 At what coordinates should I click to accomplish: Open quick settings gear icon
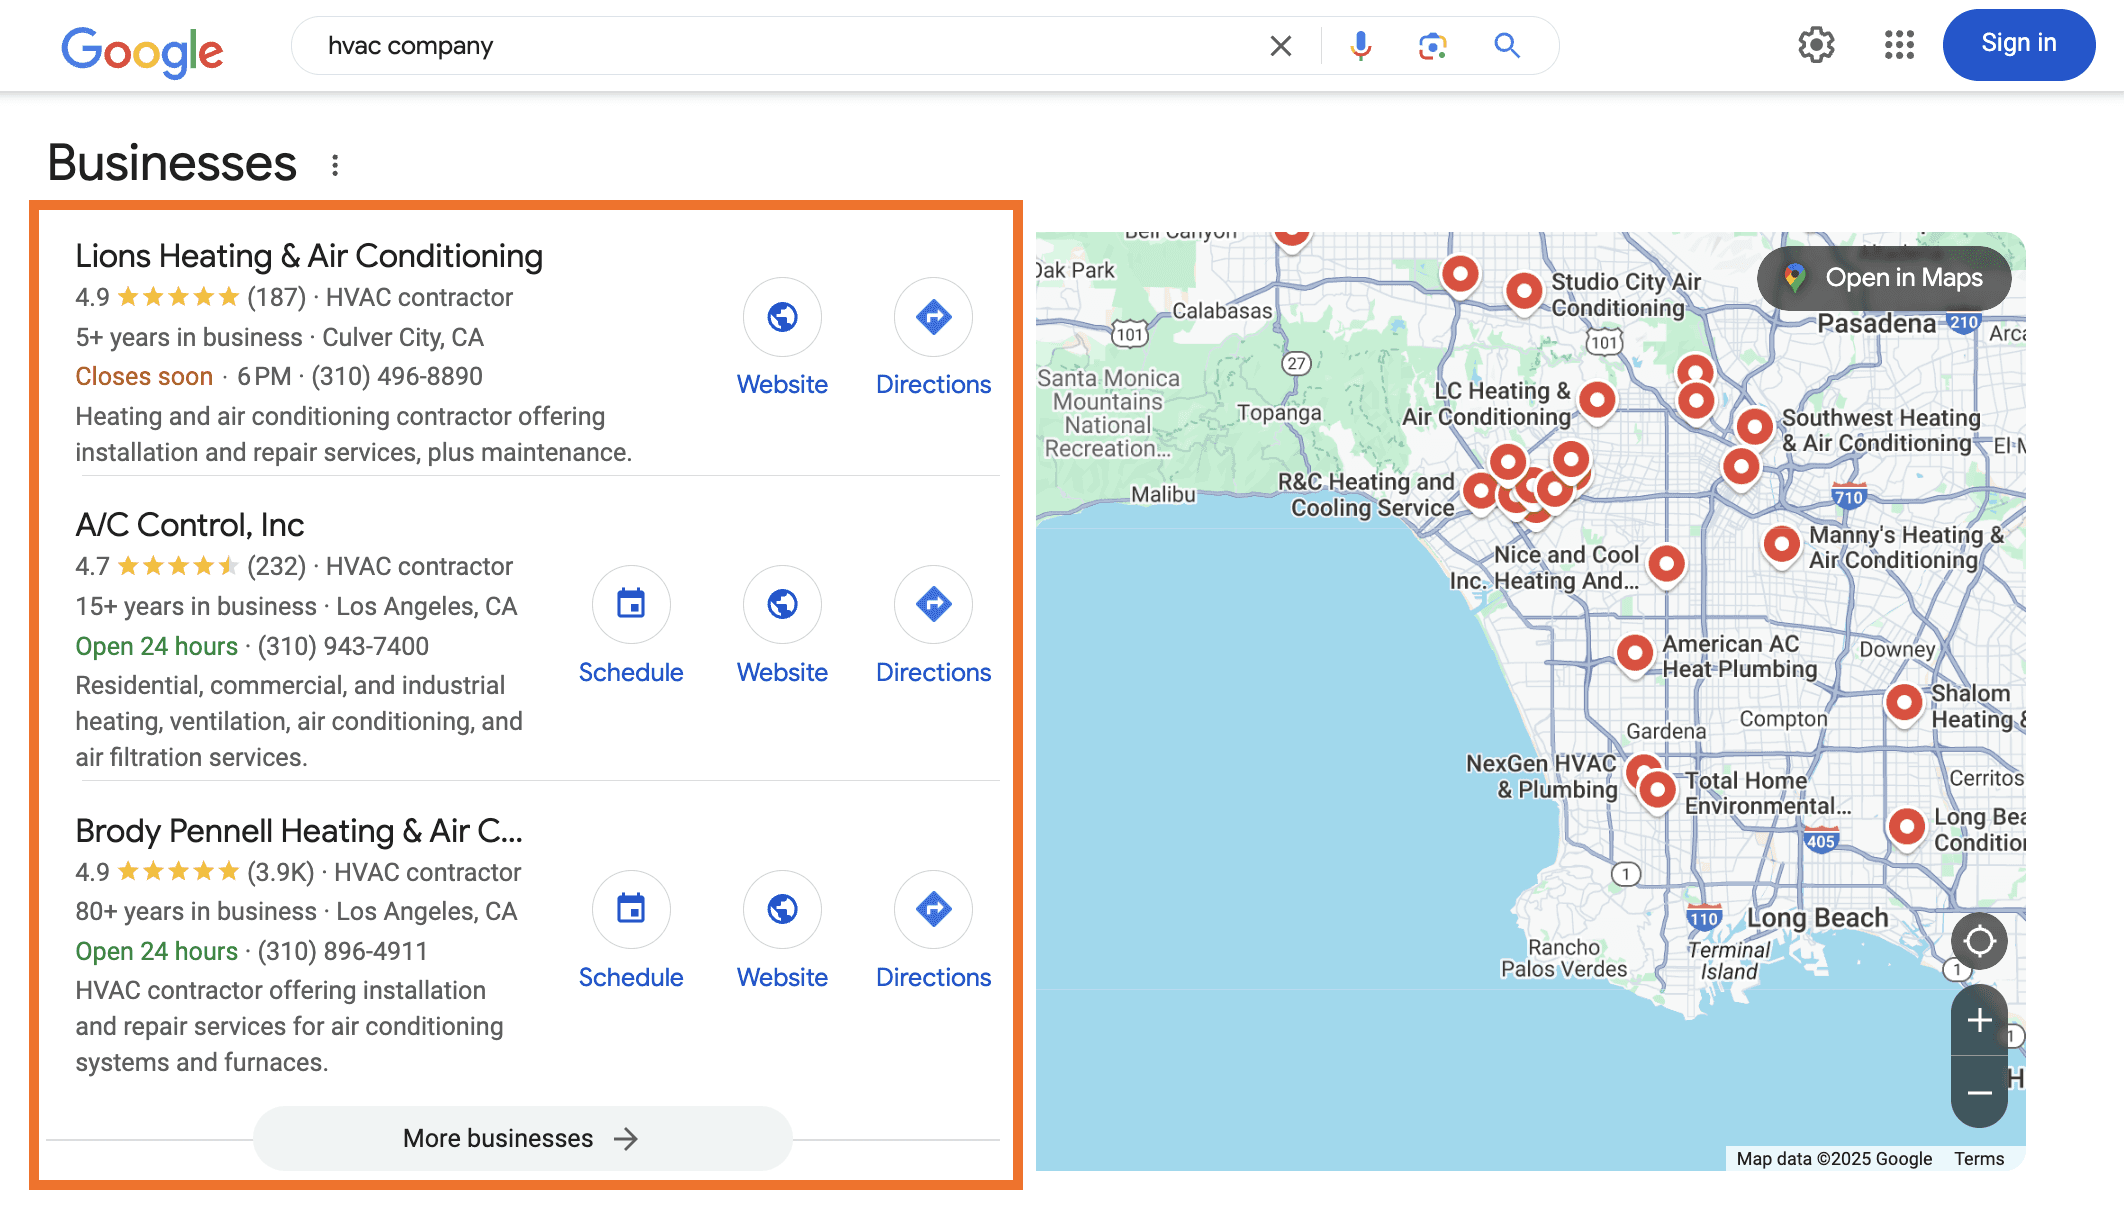tap(1816, 45)
